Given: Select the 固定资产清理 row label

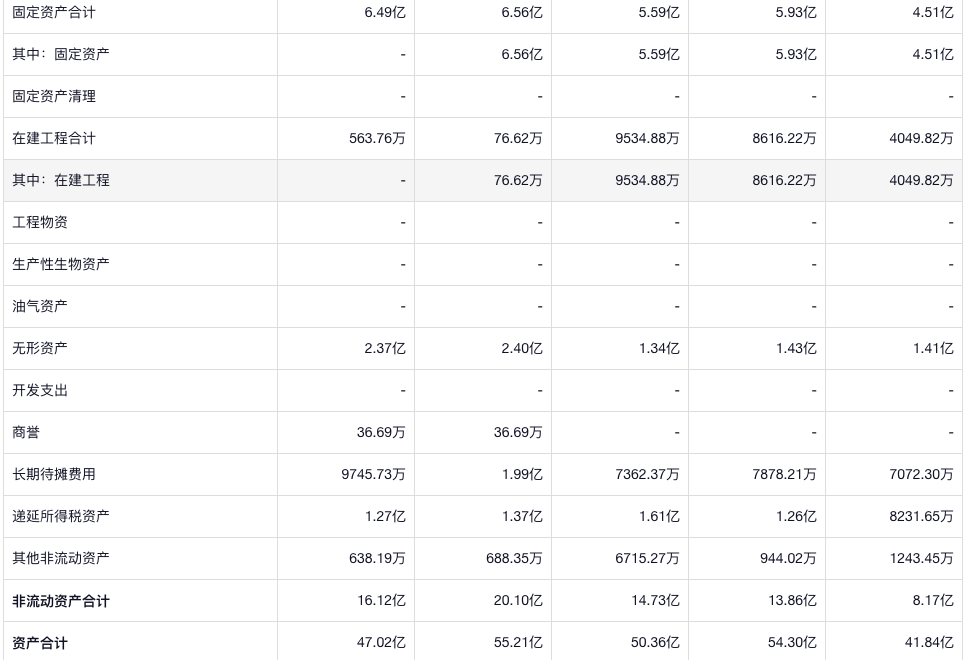Looking at the screenshot, I should pyautogui.click(x=54, y=97).
